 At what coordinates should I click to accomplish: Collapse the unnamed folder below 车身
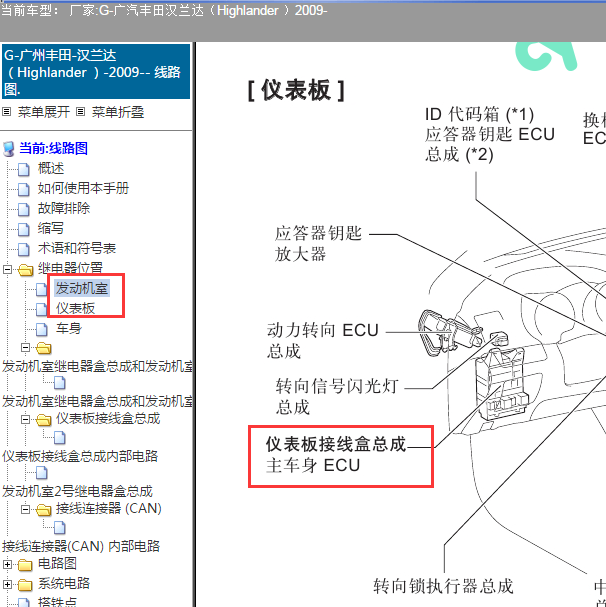click(x=26, y=348)
